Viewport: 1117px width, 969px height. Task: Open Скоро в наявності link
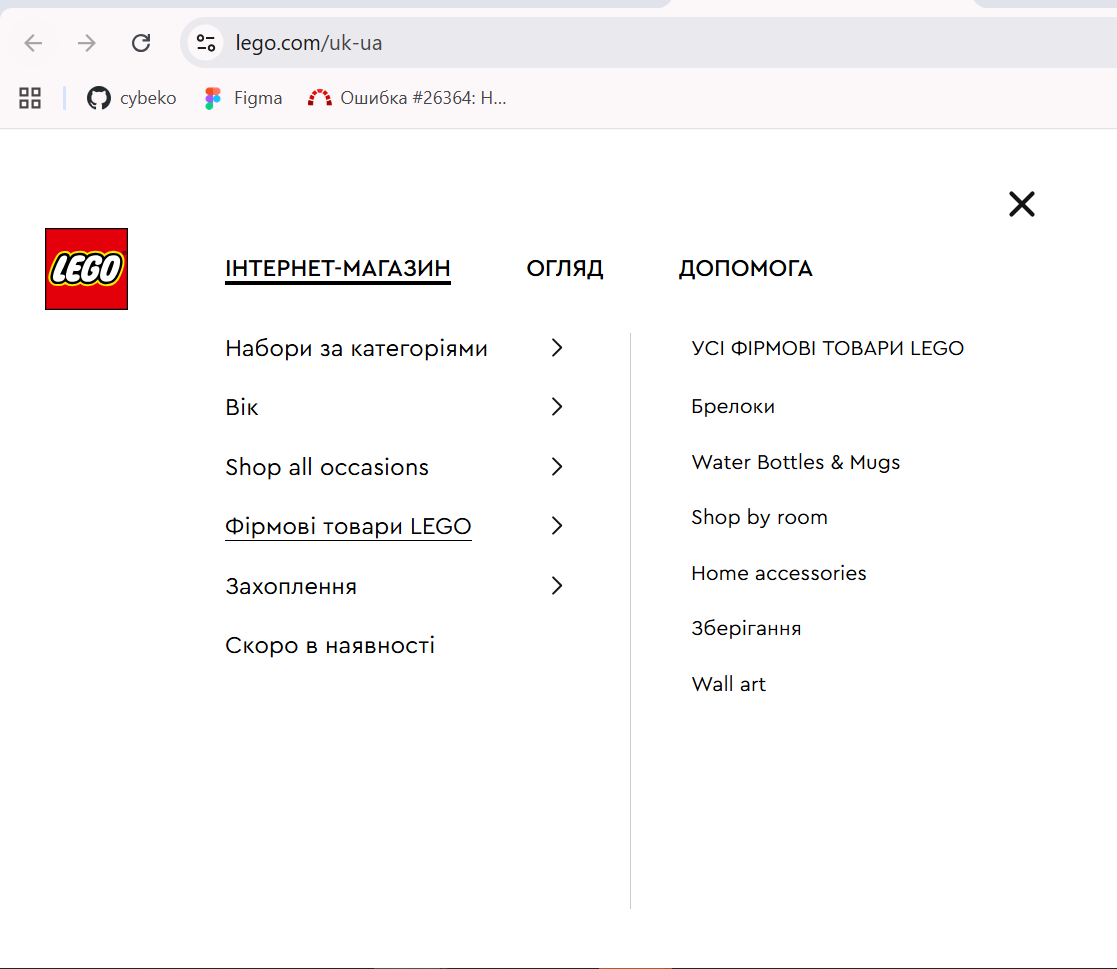point(330,645)
